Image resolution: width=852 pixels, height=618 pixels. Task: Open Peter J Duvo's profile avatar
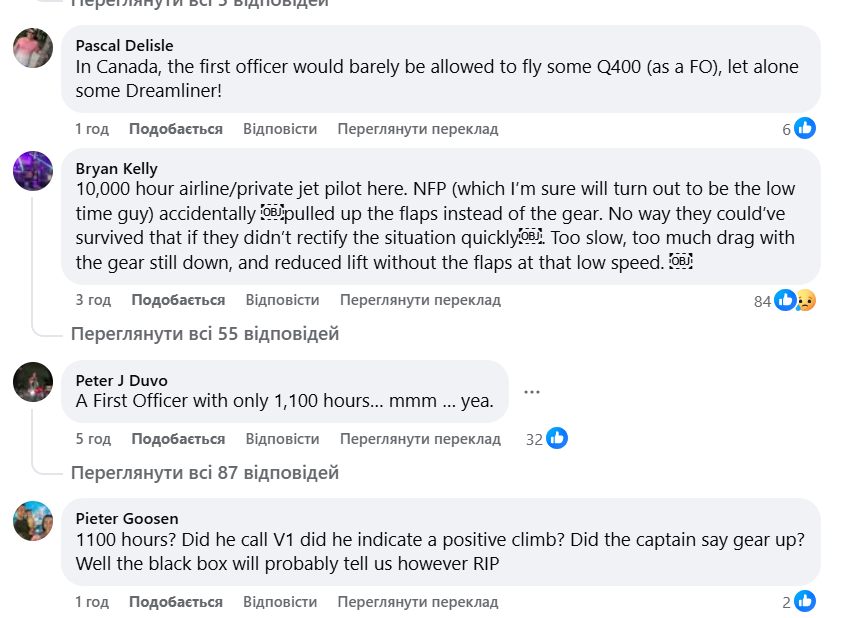[x=33, y=382]
